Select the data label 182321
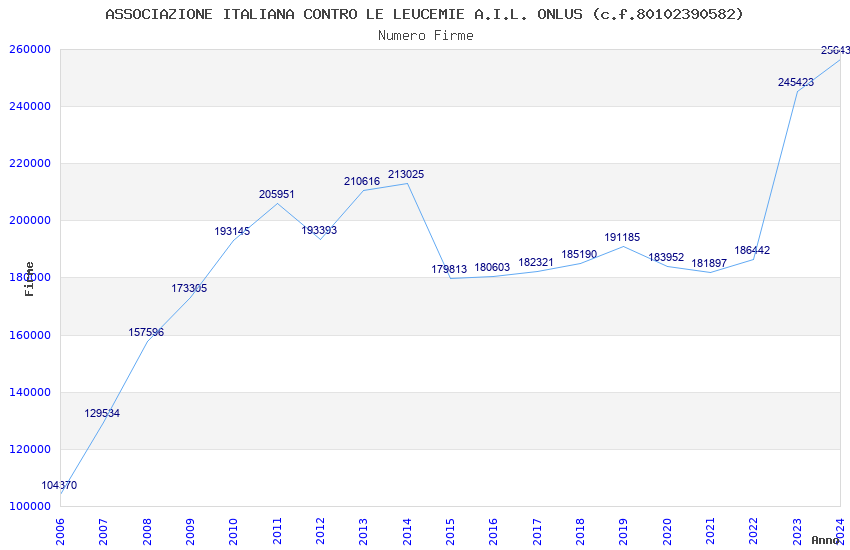 (x=536, y=262)
